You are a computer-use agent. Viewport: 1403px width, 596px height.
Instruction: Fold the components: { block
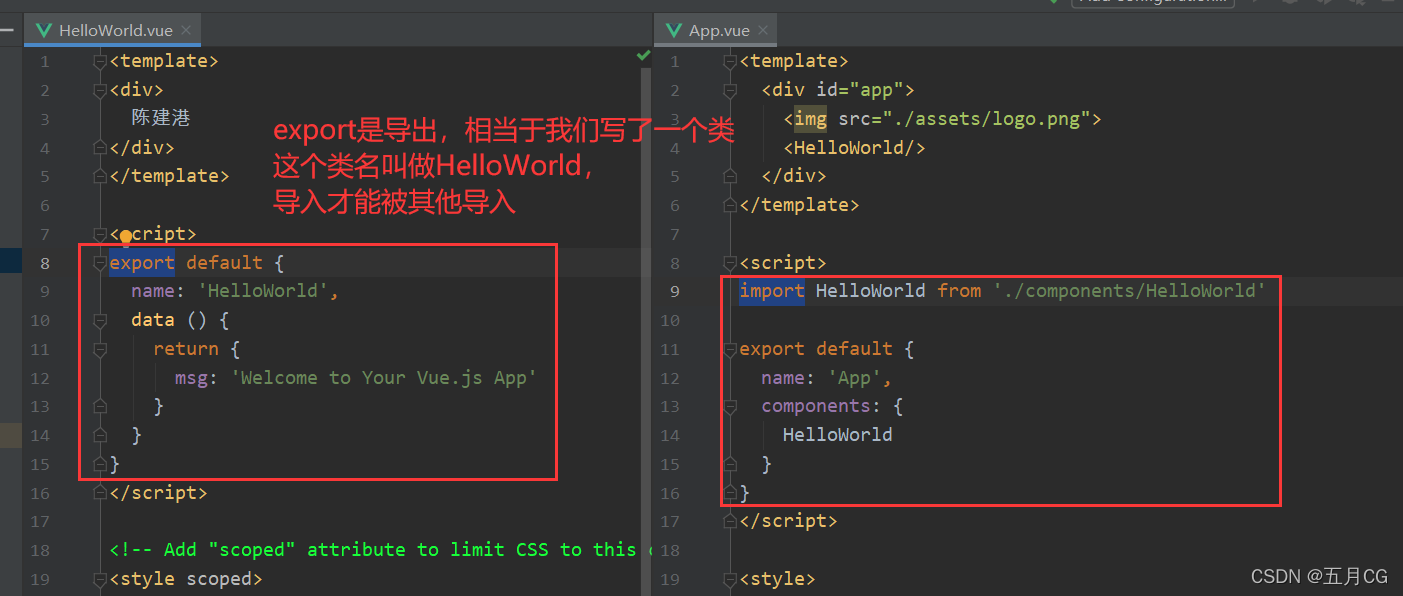729,406
